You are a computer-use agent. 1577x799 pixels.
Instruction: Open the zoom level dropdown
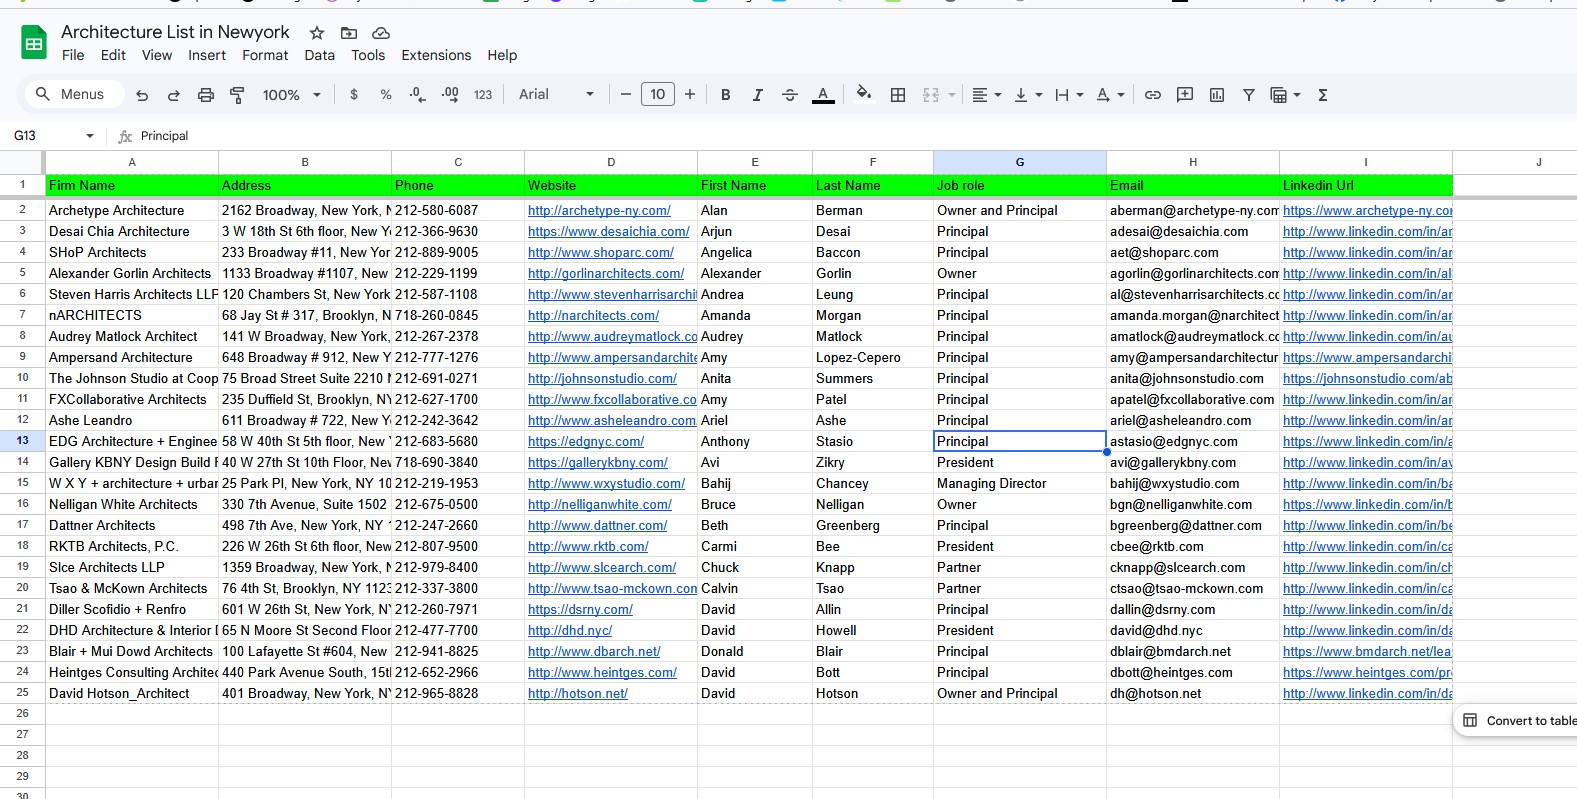291,95
